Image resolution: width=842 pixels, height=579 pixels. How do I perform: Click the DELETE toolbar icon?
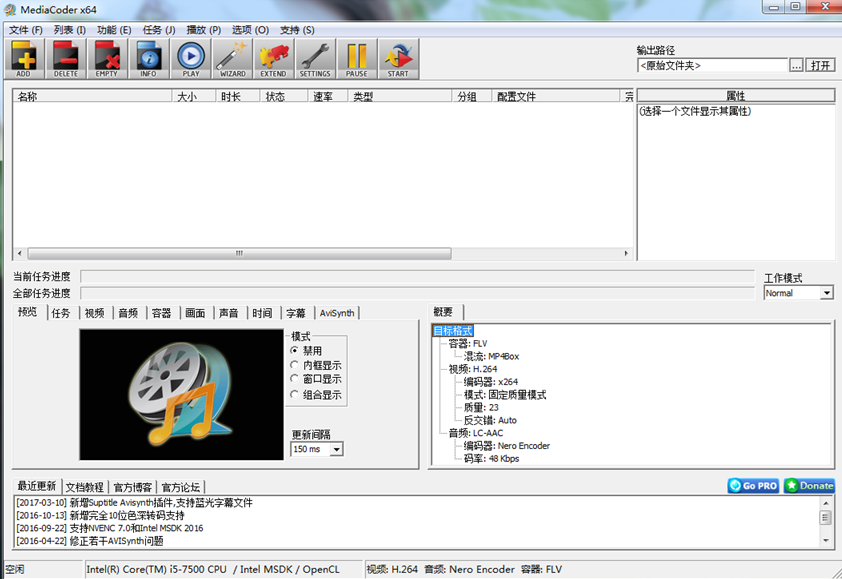pos(66,58)
